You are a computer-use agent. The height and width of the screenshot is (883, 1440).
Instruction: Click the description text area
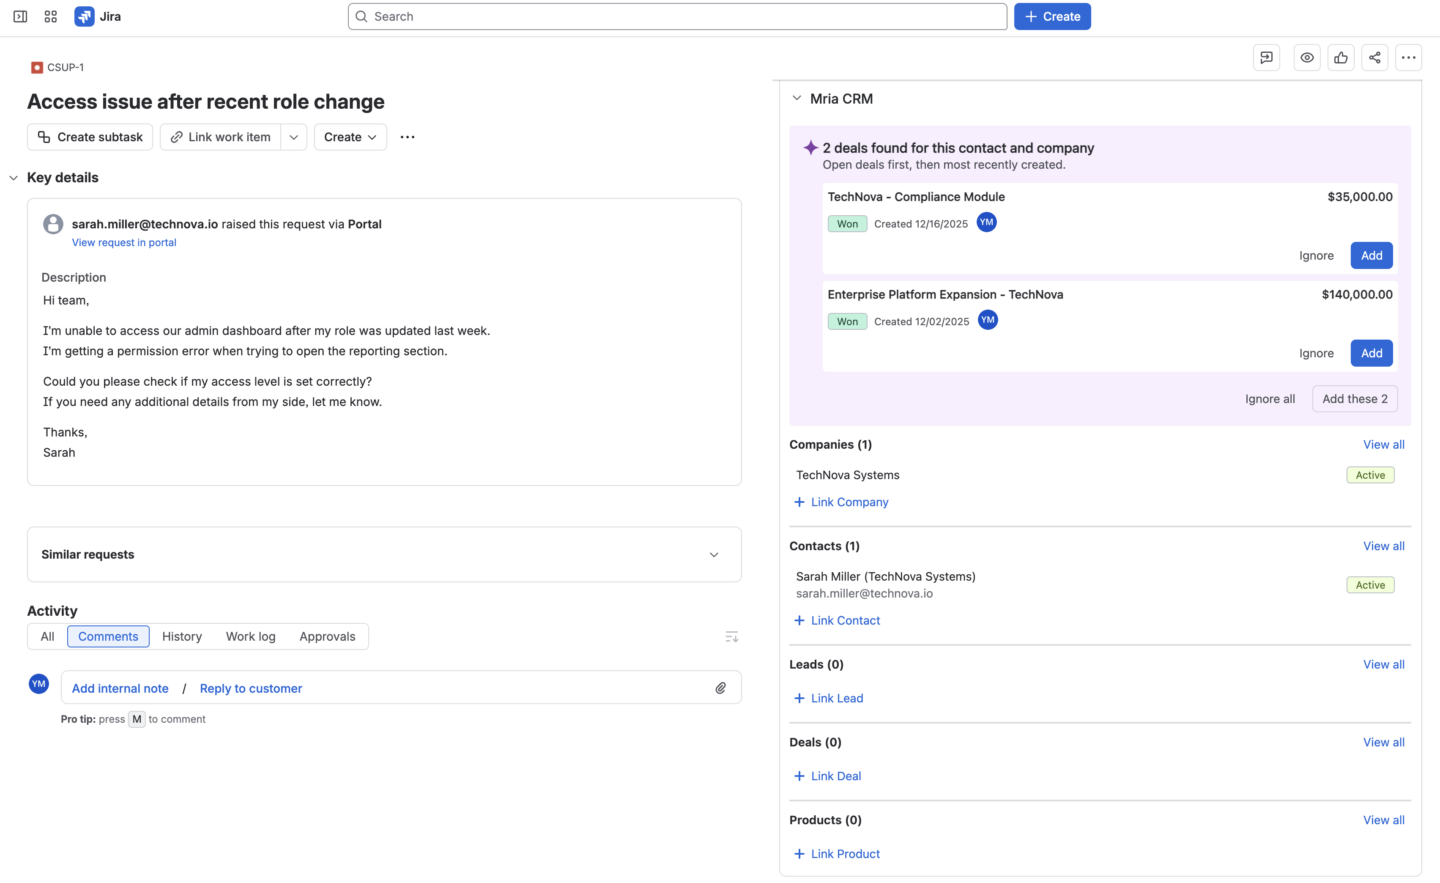coord(384,377)
